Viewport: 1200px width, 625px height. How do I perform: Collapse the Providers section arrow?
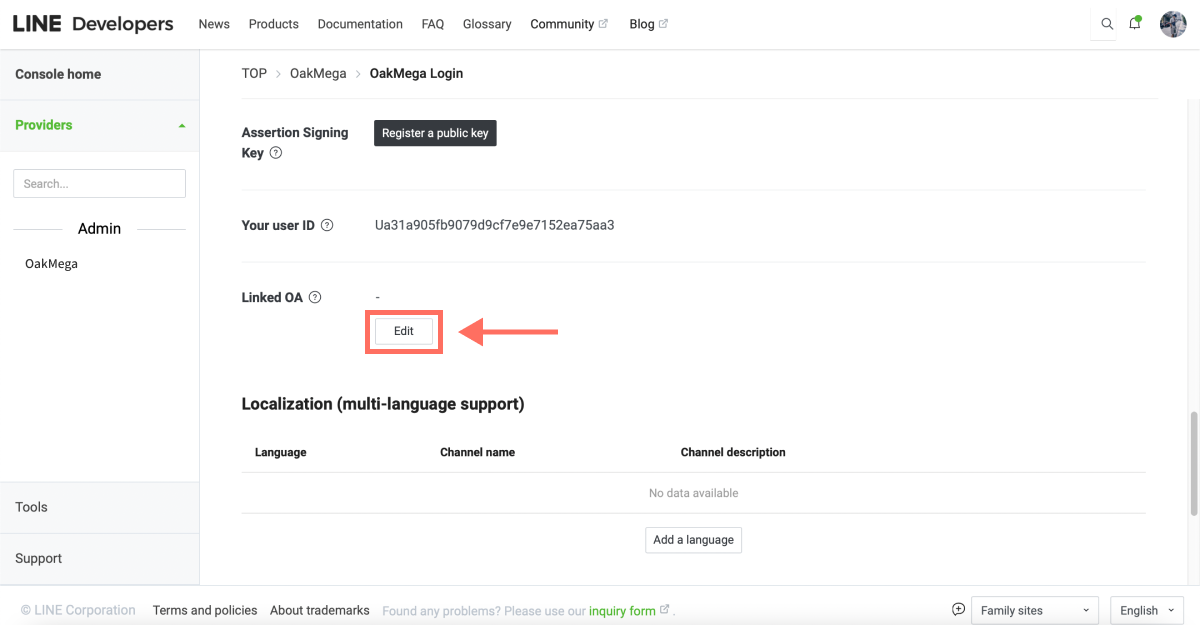pyautogui.click(x=181, y=125)
